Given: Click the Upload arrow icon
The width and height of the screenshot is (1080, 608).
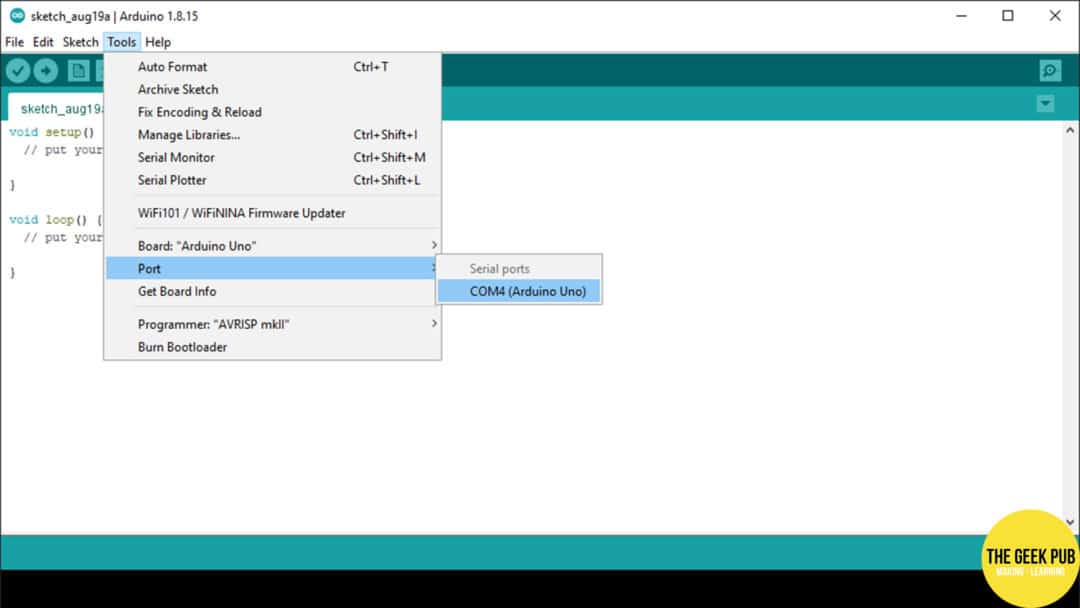Looking at the screenshot, I should click(46, 70).
